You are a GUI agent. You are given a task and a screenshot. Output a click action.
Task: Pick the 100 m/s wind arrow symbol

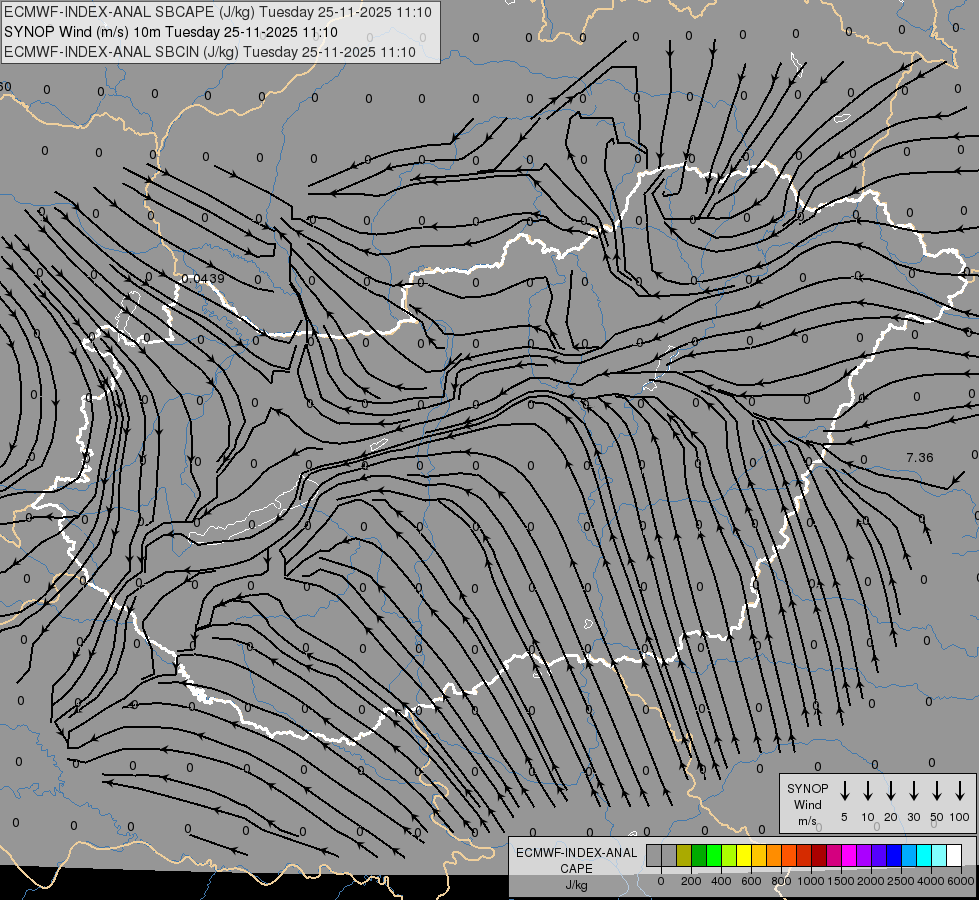point(960,791)
